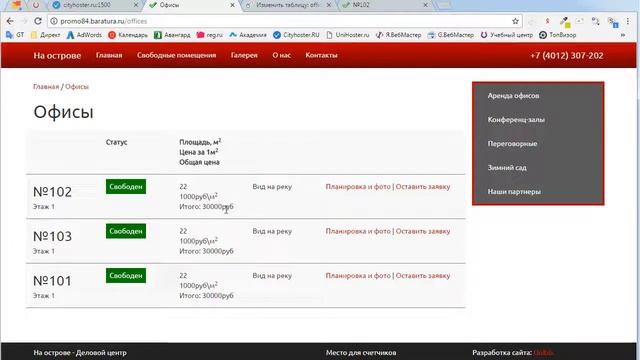Close the Офисы browser tab
Image resolution: width=640 pixels, height=360 pixels.
pyautogui.click(x=232, y=5)
